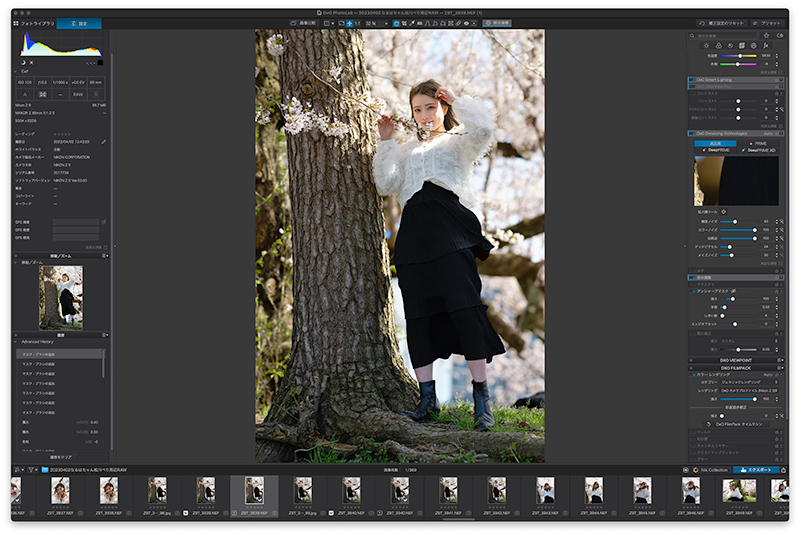800x535 pixels.
Task: Select the horizon tool in top toolbar
Action: click(419, 23)
